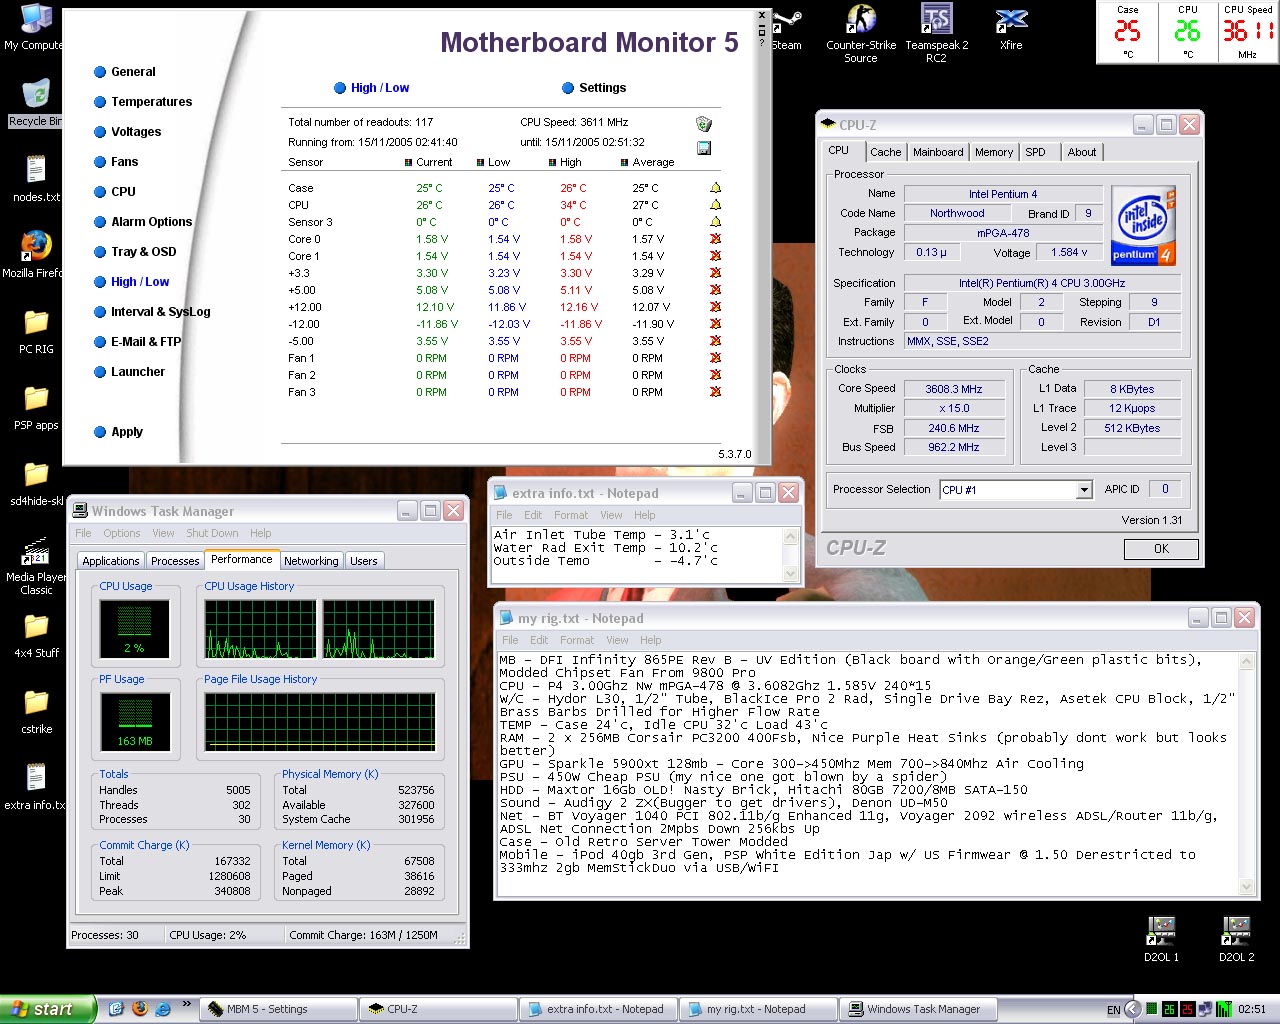Toggle the alarm bell for the CPU temperature row

click(715, 205)
